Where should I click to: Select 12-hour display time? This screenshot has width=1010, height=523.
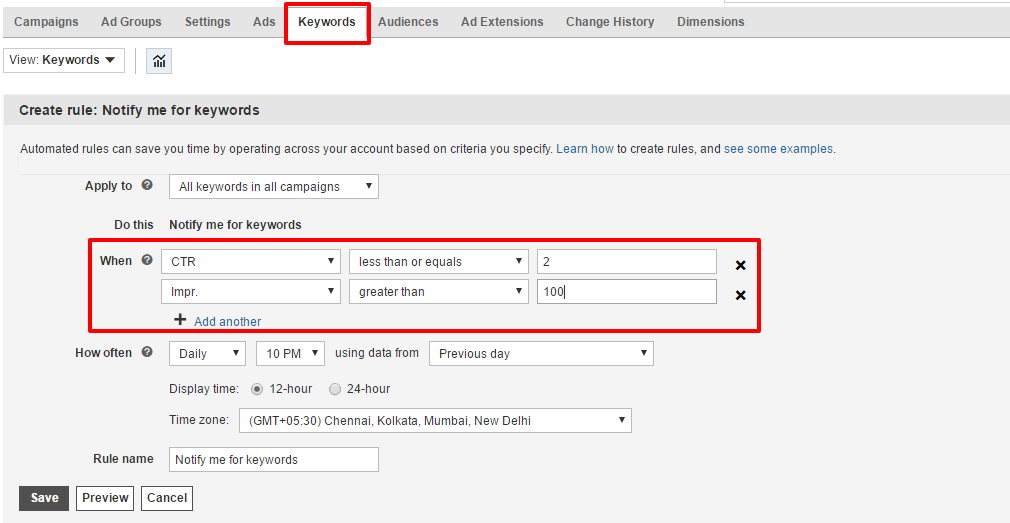point(257,389)
